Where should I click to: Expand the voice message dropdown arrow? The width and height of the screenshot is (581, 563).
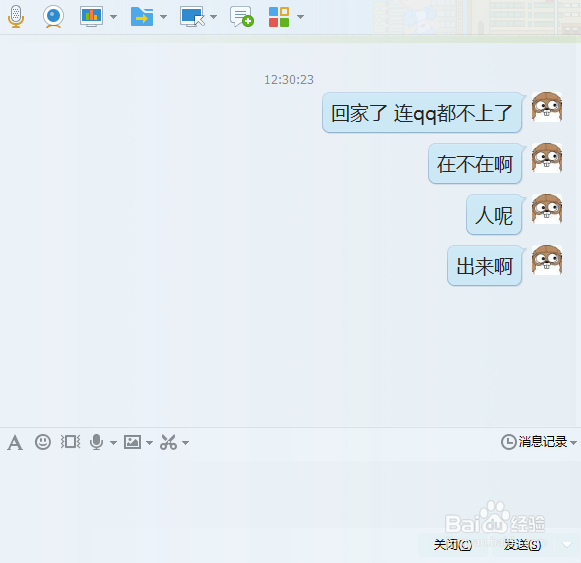coord(113,443)
